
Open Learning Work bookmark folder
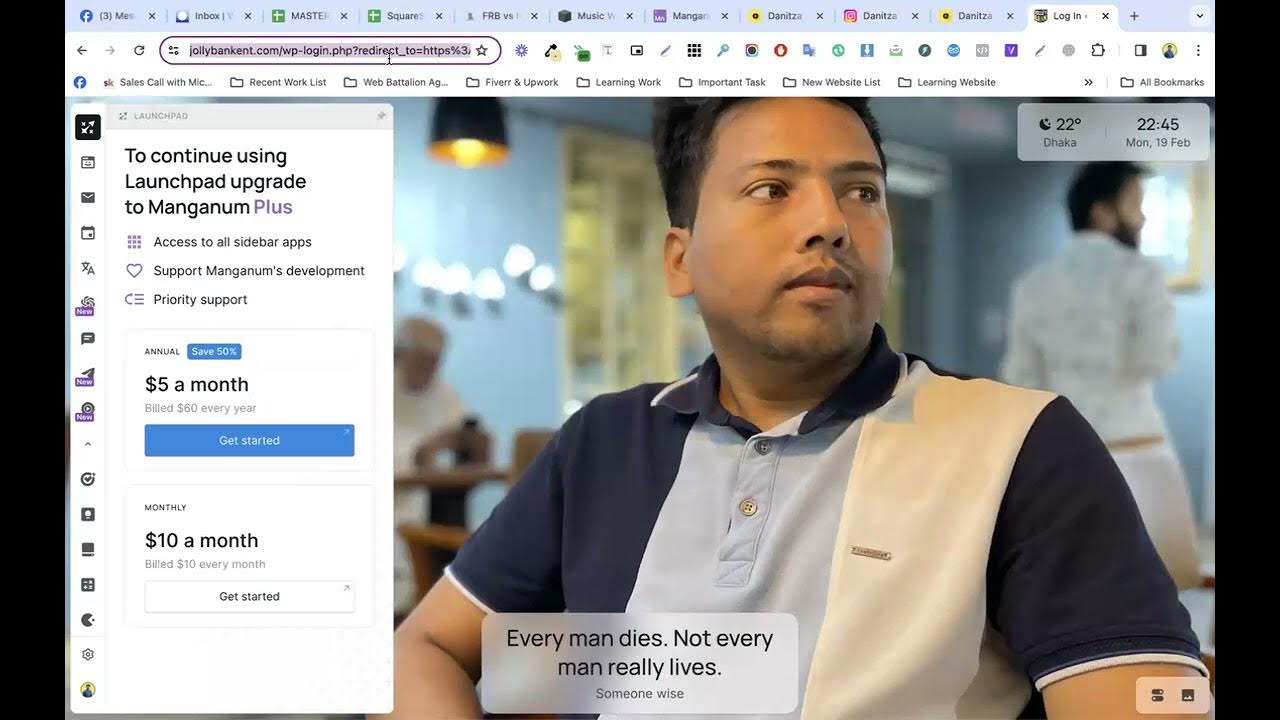pyautogui.click(x=619, y=82)
